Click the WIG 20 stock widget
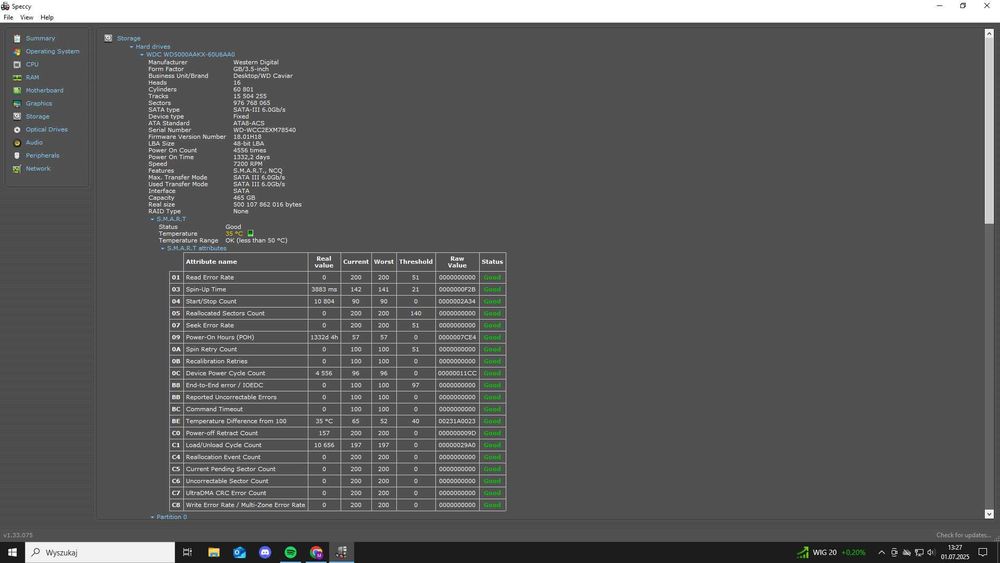This screenshot has width=1000, height=563. [831, 552]
